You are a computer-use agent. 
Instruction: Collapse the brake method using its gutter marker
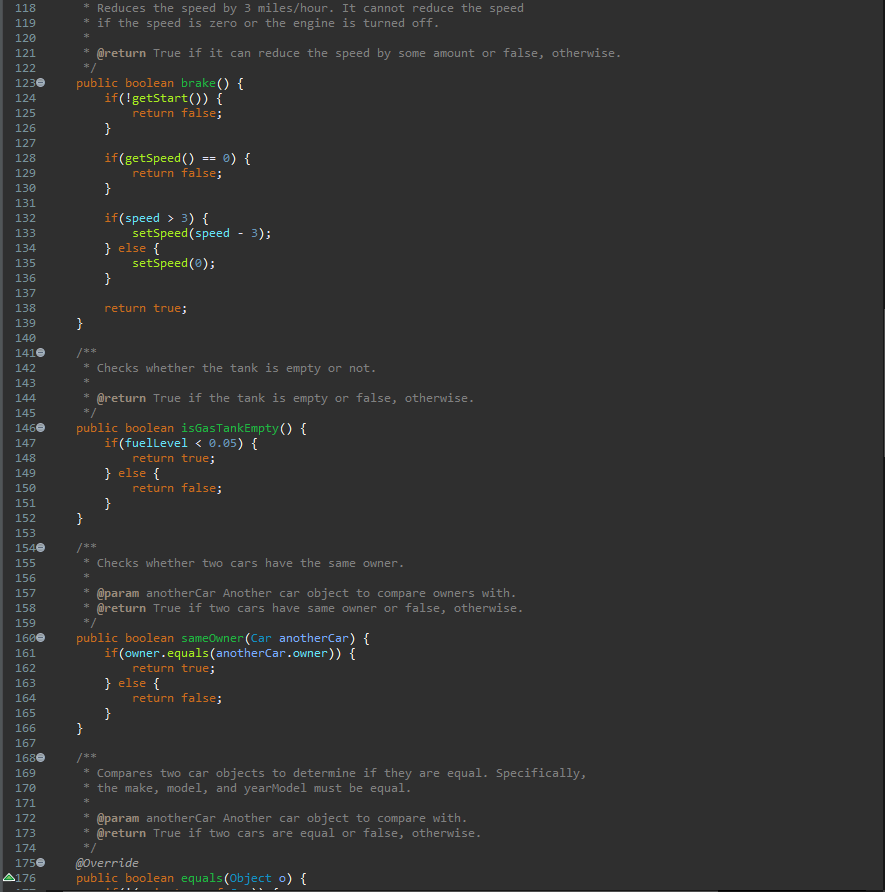(41, 83)
